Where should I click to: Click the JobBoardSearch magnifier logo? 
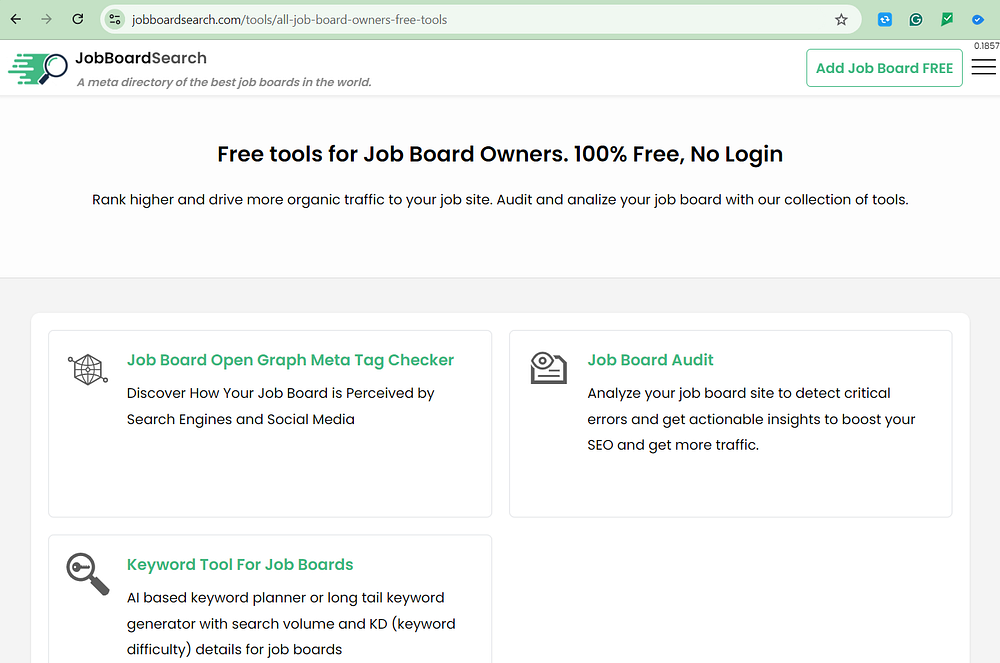(38, 69)
